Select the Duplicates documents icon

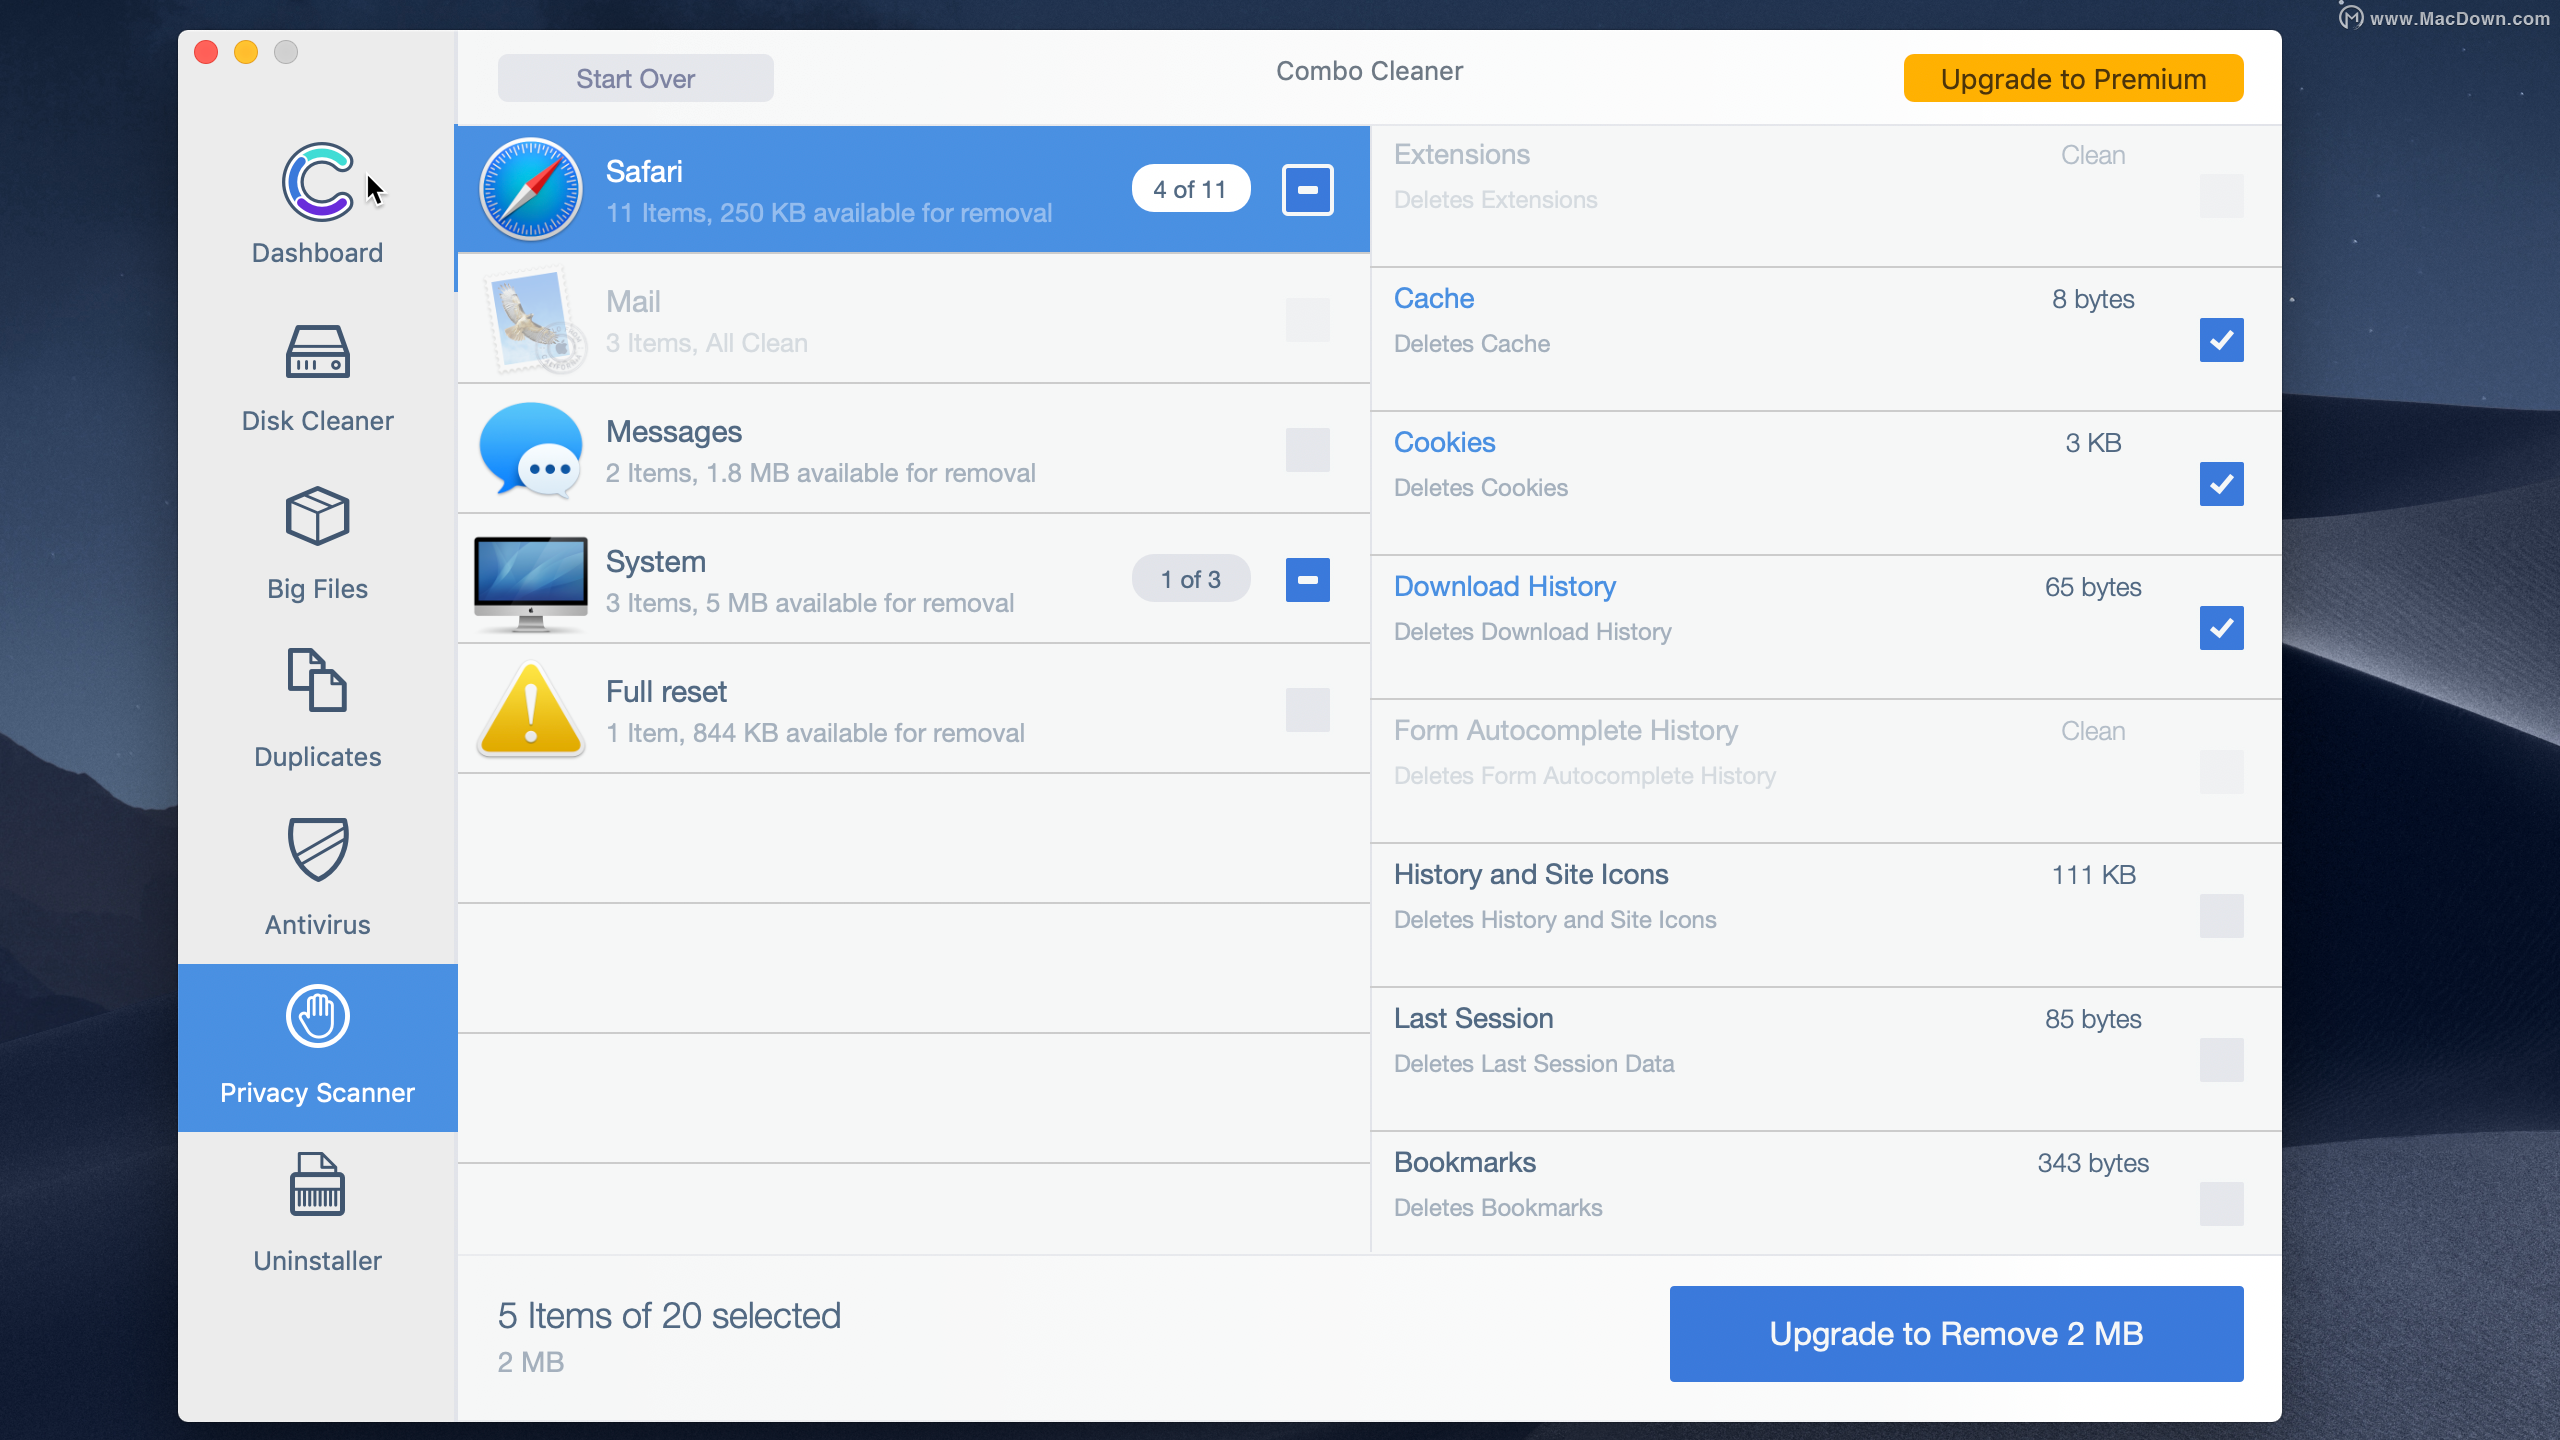click(318, 680)
